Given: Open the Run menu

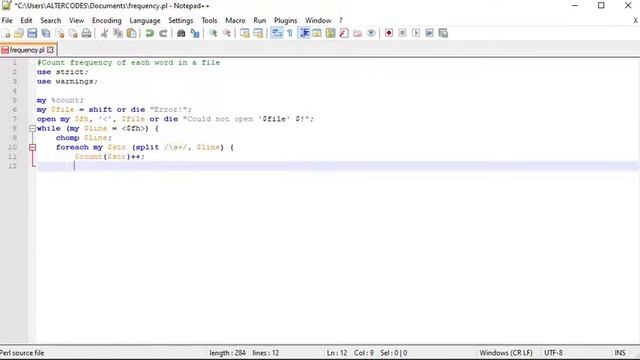Looking at the screenshot, I should 260,20.
